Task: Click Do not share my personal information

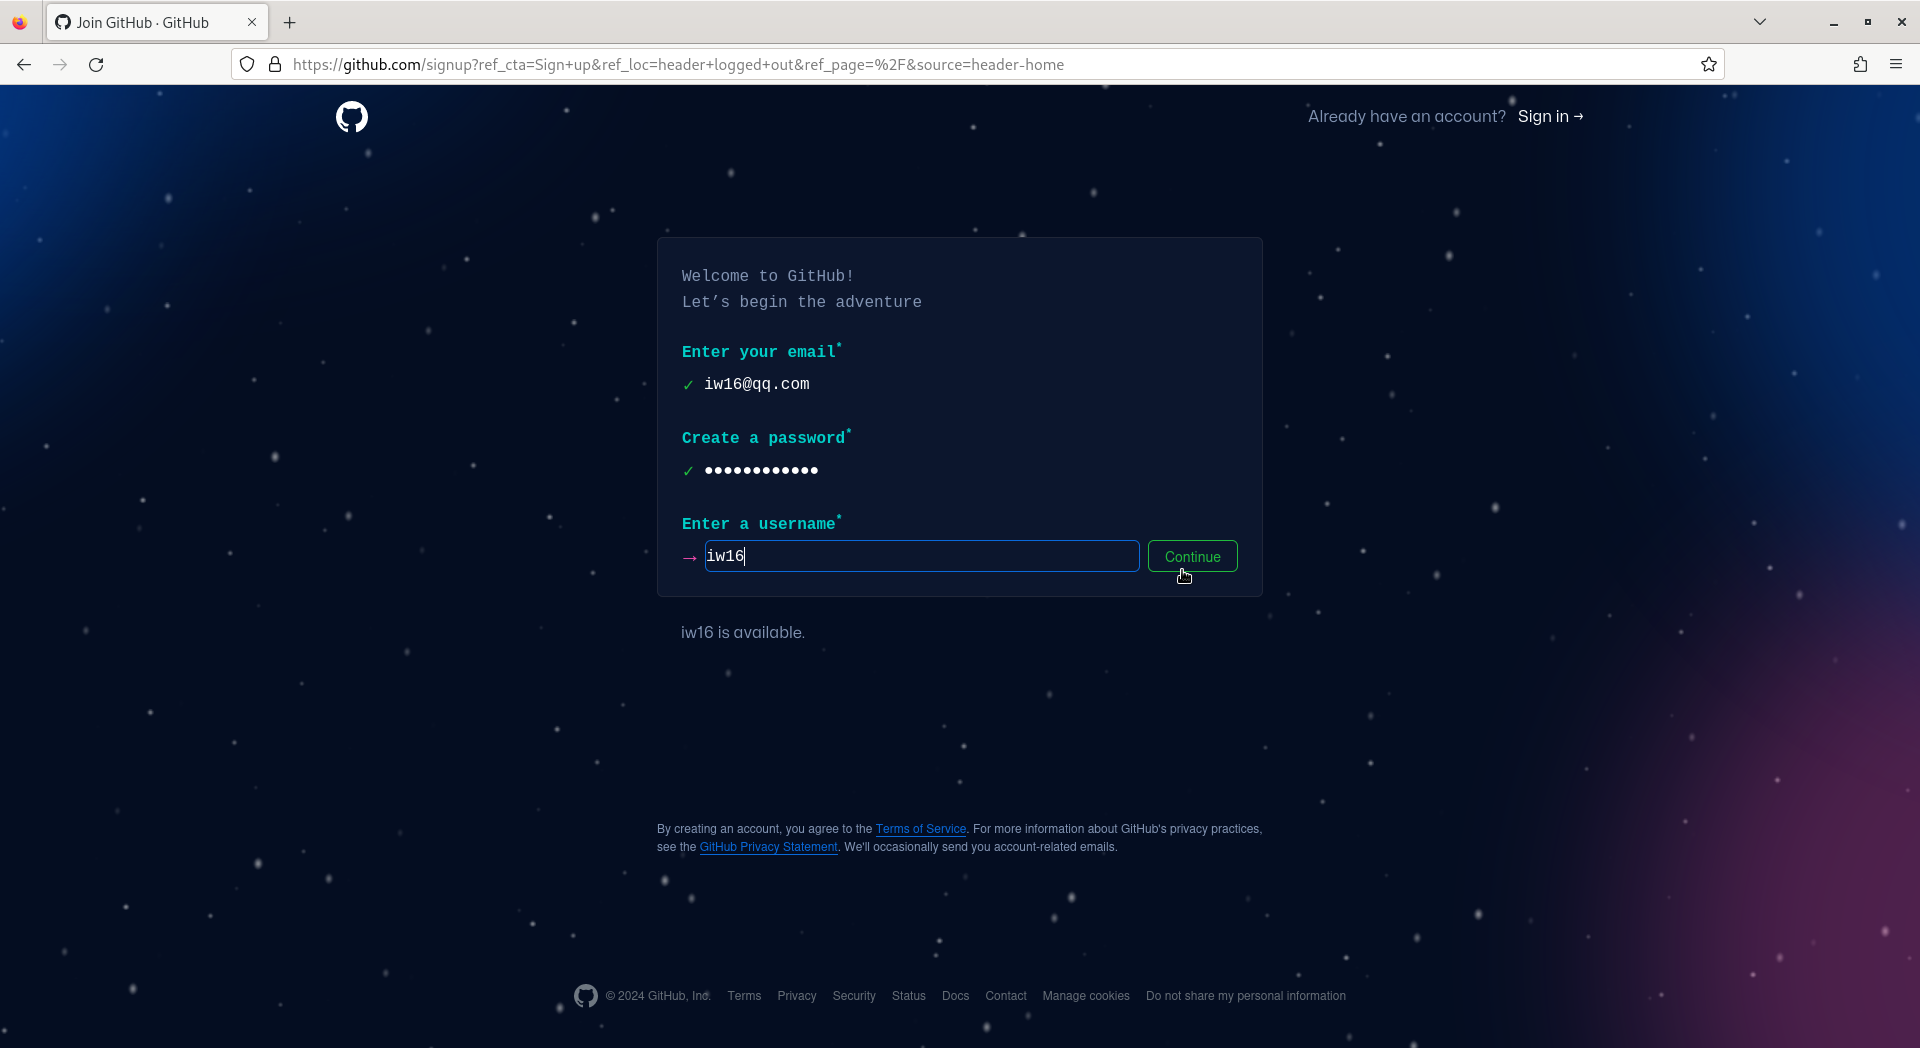Action: coord(1246,996)
